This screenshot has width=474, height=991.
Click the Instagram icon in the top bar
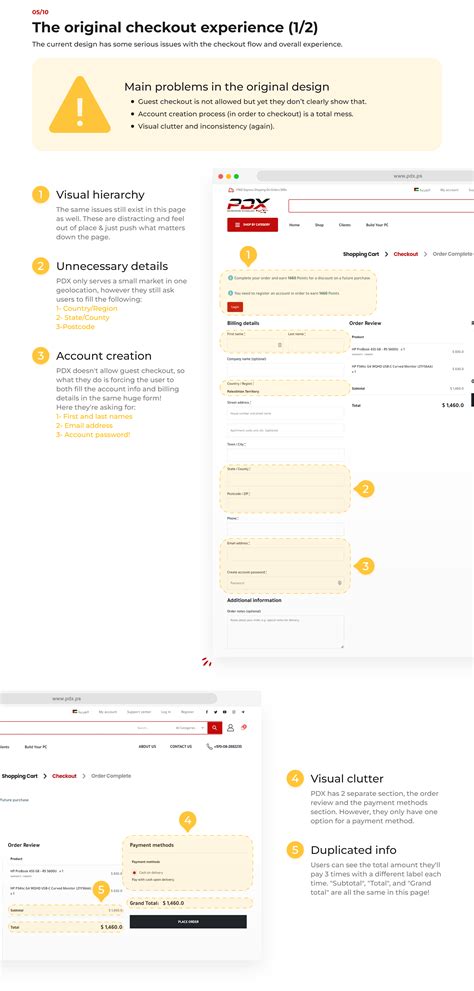pyautogui.click(x=233, y=712)
